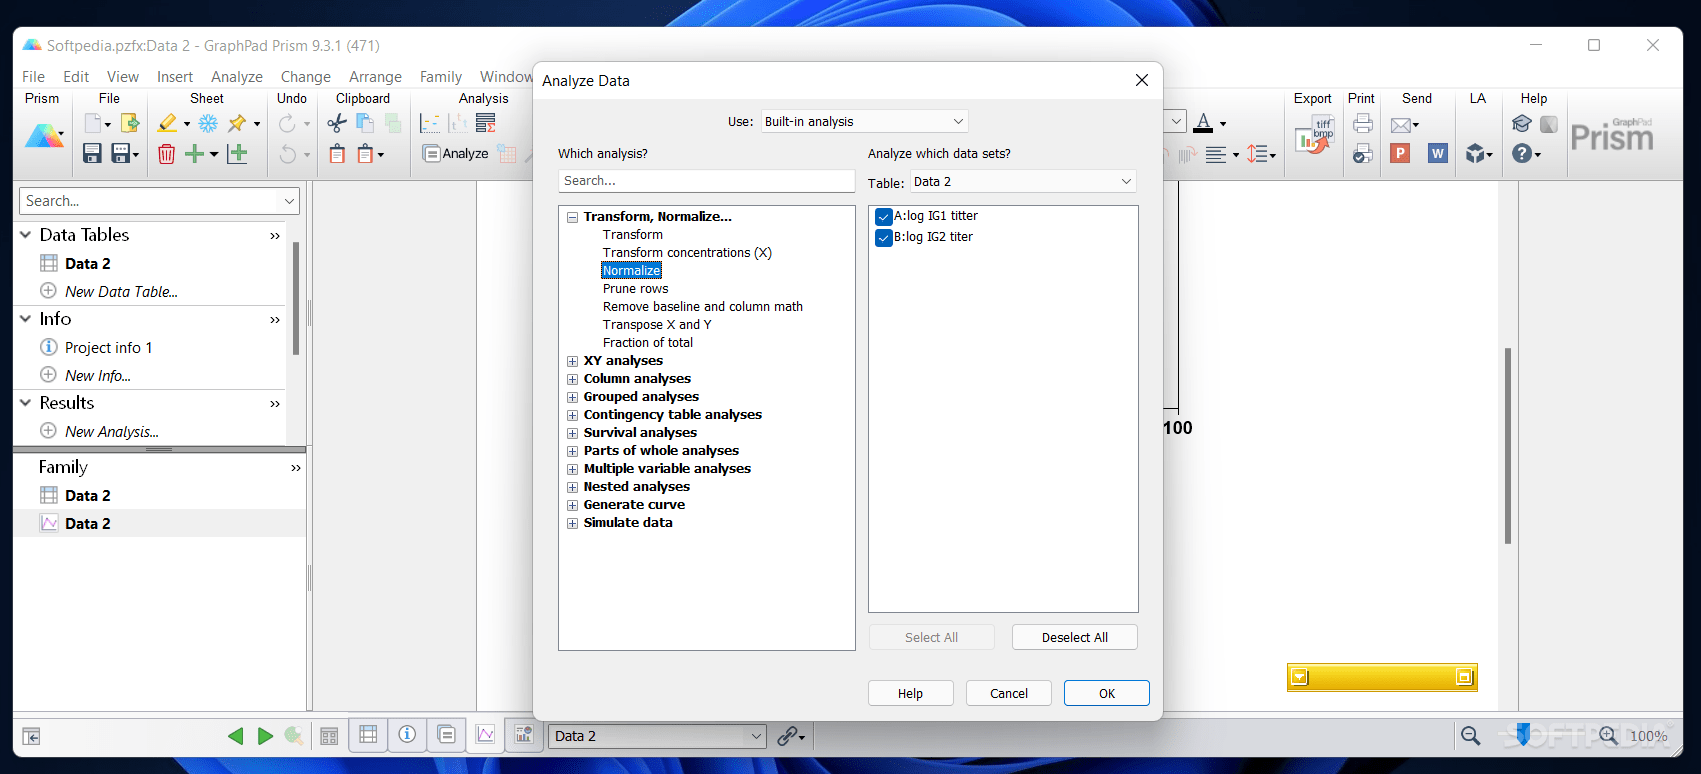Uncheck the B:log IG2 titer data set

883,237
